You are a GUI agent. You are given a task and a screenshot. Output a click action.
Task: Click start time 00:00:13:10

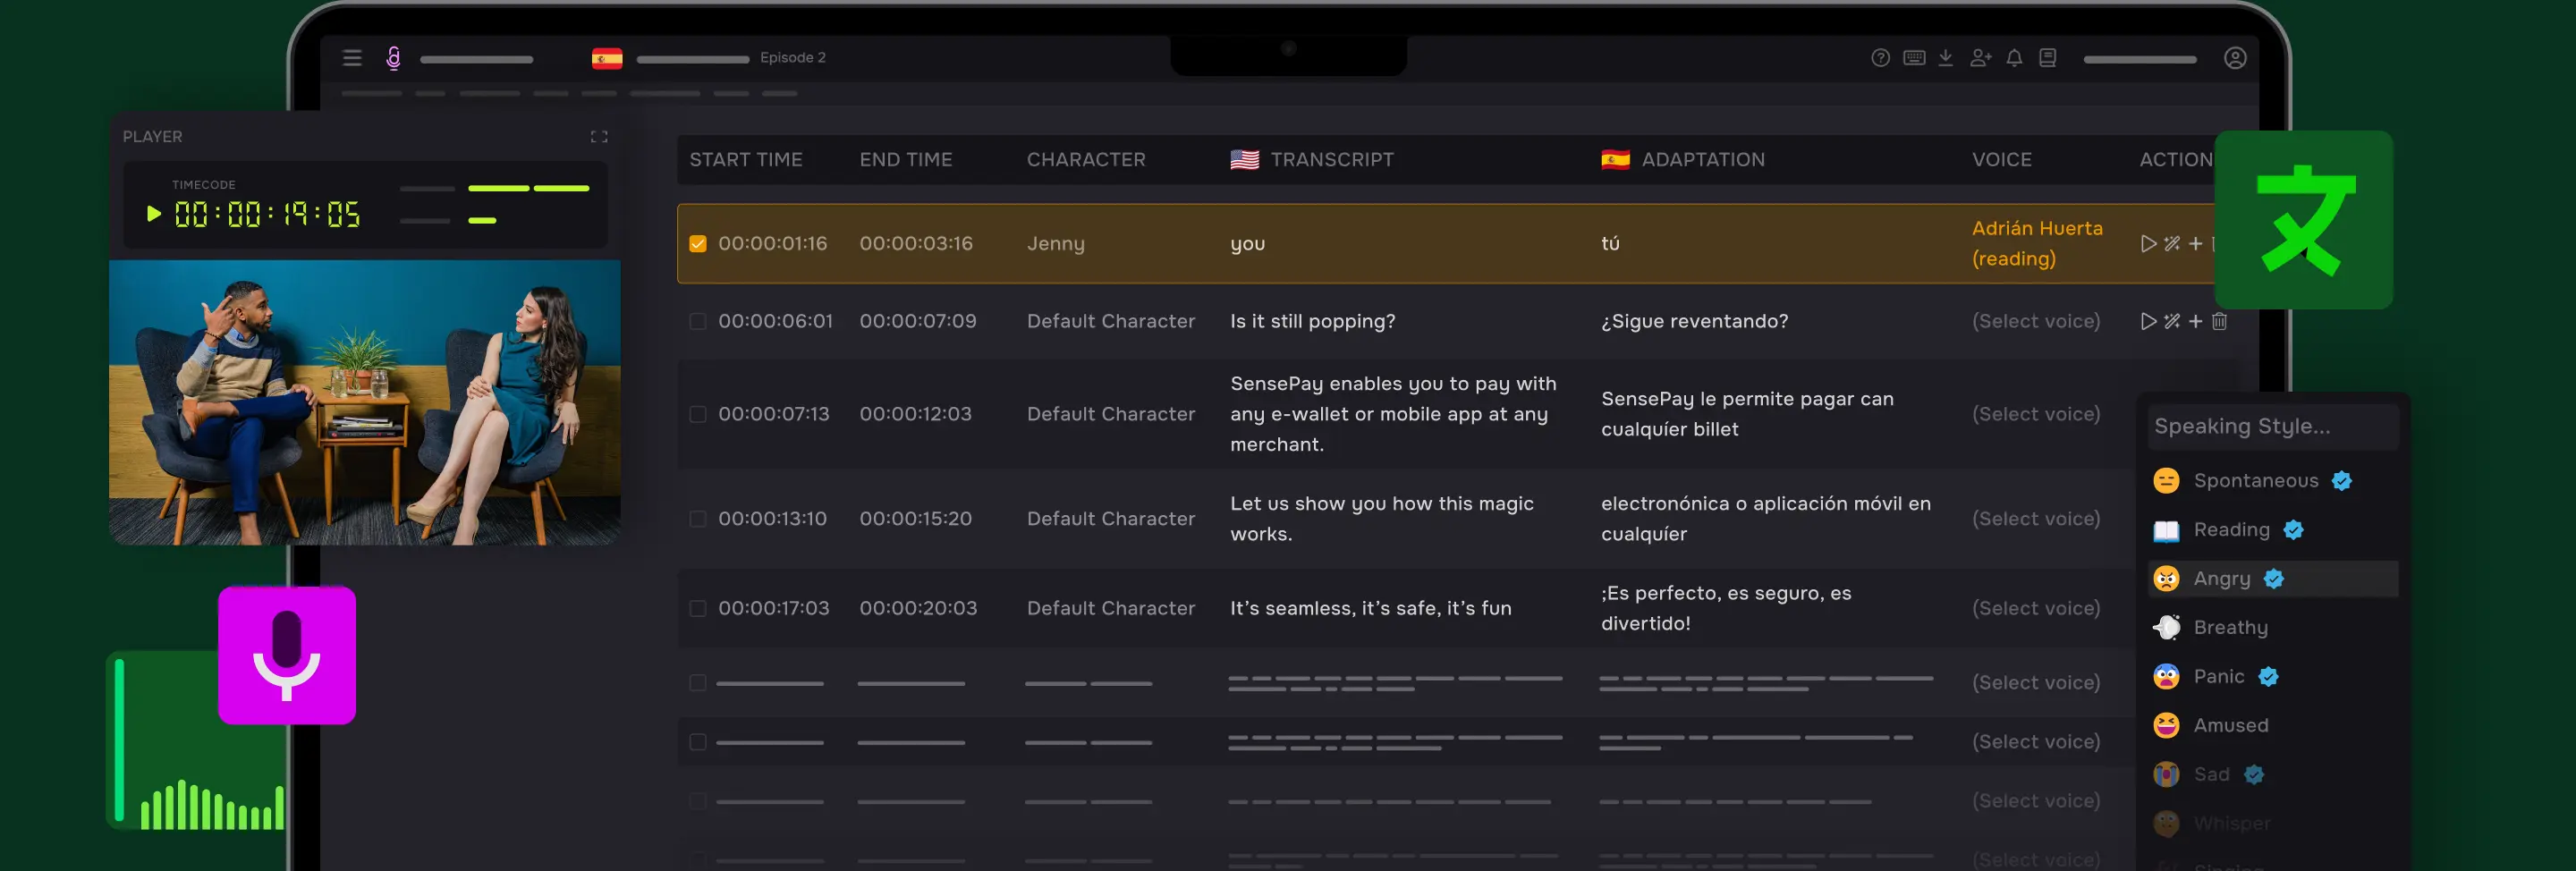tap(772, 519)
